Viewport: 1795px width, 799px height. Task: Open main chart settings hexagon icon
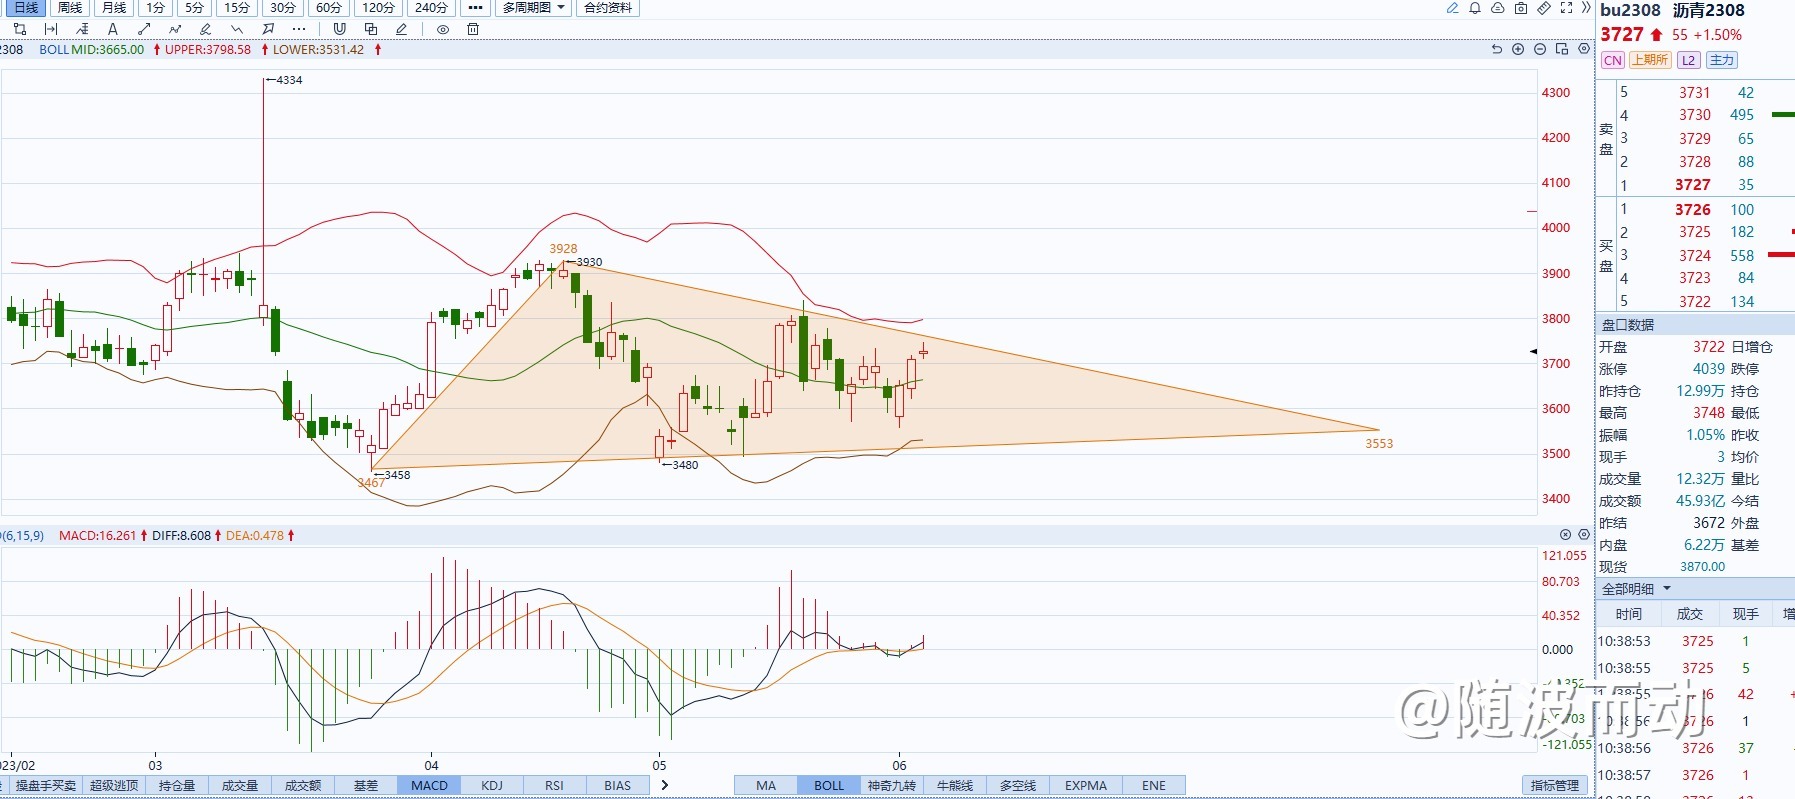pyautogui.click(x=1584, y=49)
